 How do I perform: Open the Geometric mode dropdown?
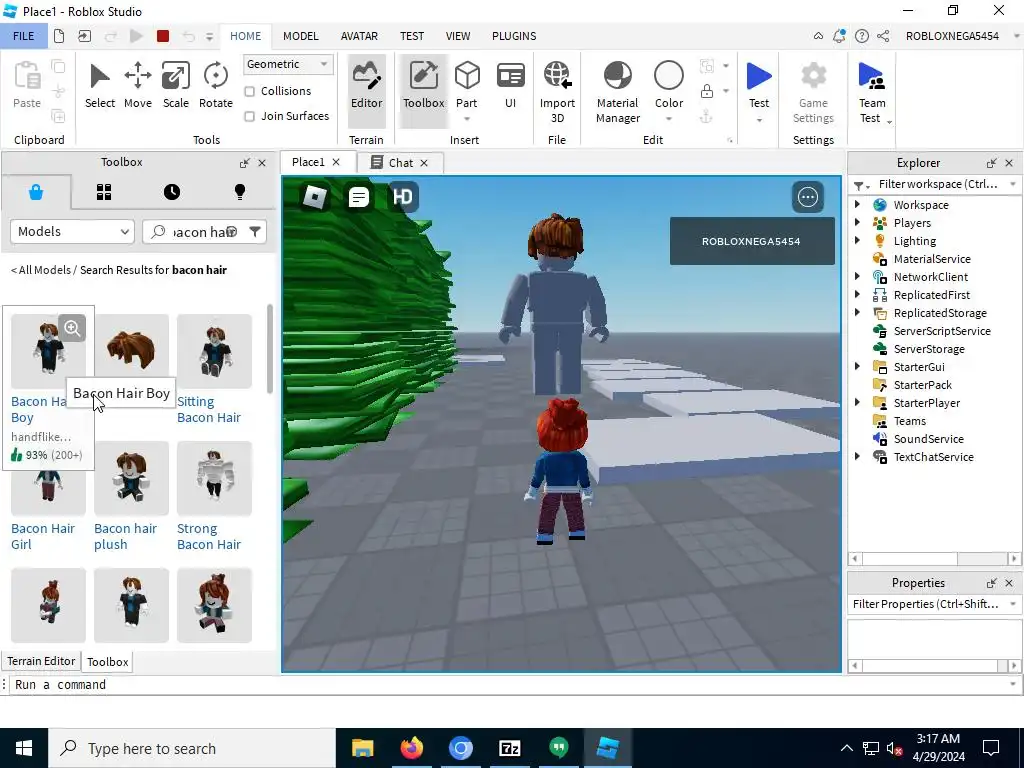[x=287, y=64]
